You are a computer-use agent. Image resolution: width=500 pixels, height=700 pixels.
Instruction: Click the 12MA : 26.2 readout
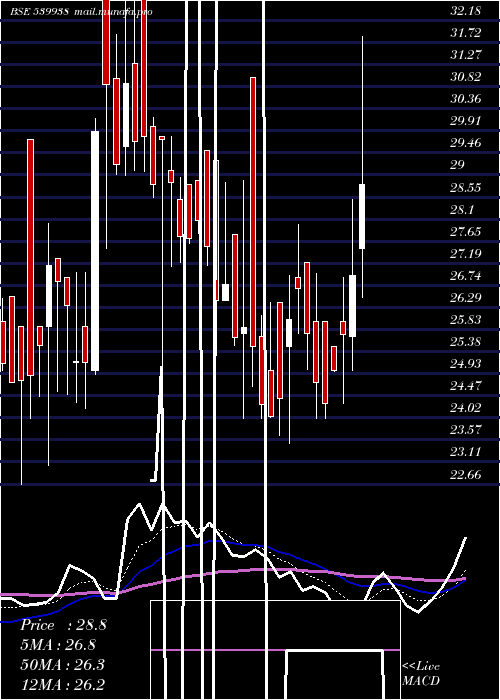[63, 684]
